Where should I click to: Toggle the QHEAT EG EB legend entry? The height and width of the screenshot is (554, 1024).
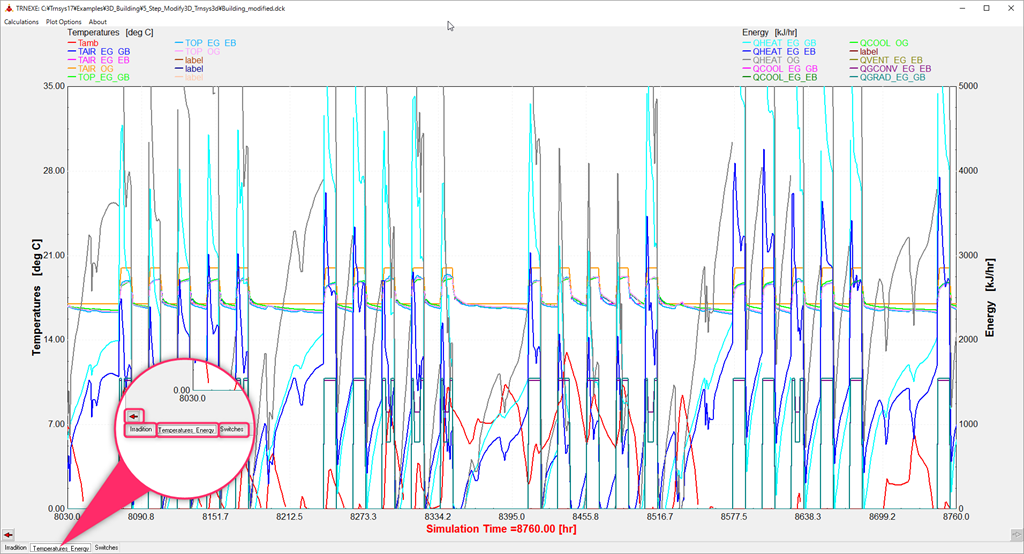[779, 52]
